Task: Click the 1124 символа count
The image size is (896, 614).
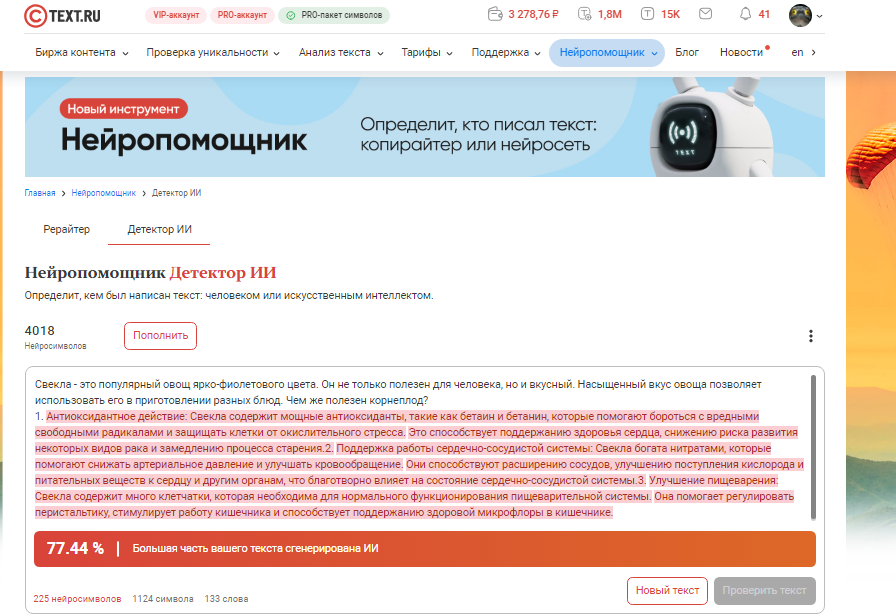Action: pos(163,599)
